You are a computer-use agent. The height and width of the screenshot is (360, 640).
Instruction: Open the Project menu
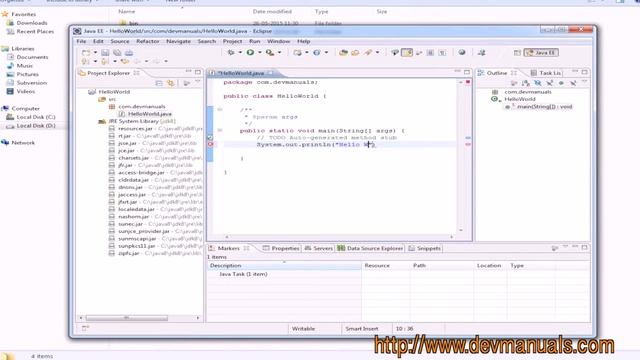click(x=232, y=41)
